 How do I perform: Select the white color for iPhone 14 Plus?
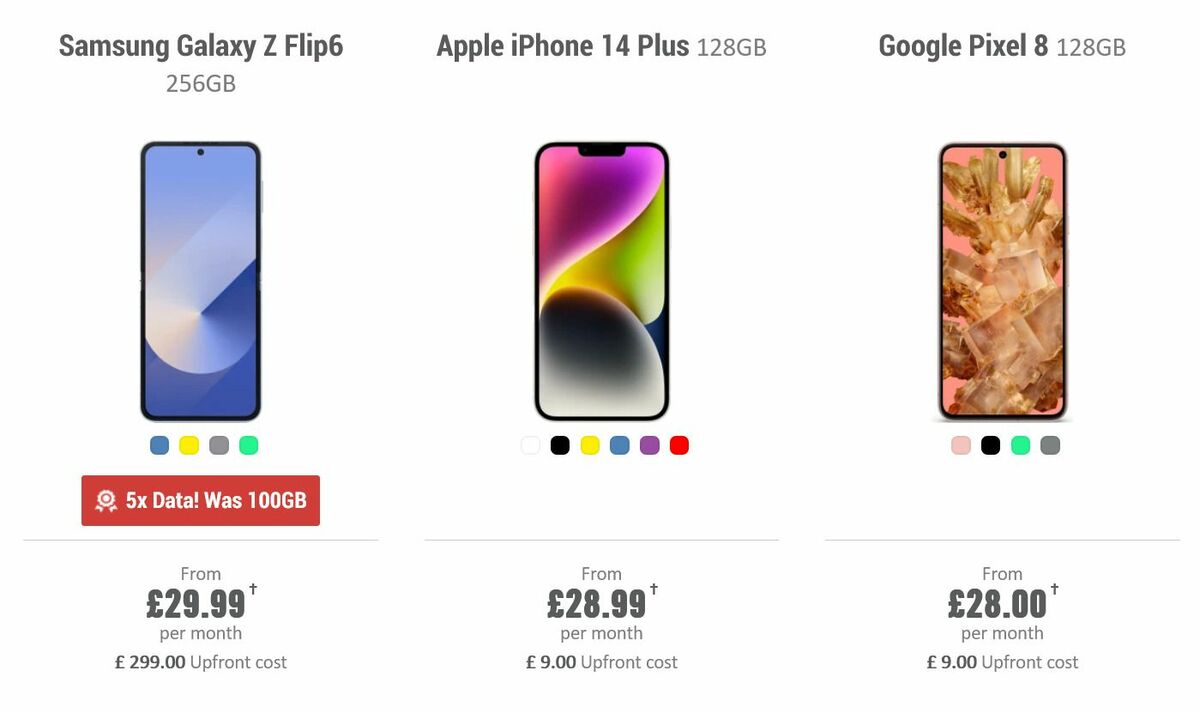528,446
